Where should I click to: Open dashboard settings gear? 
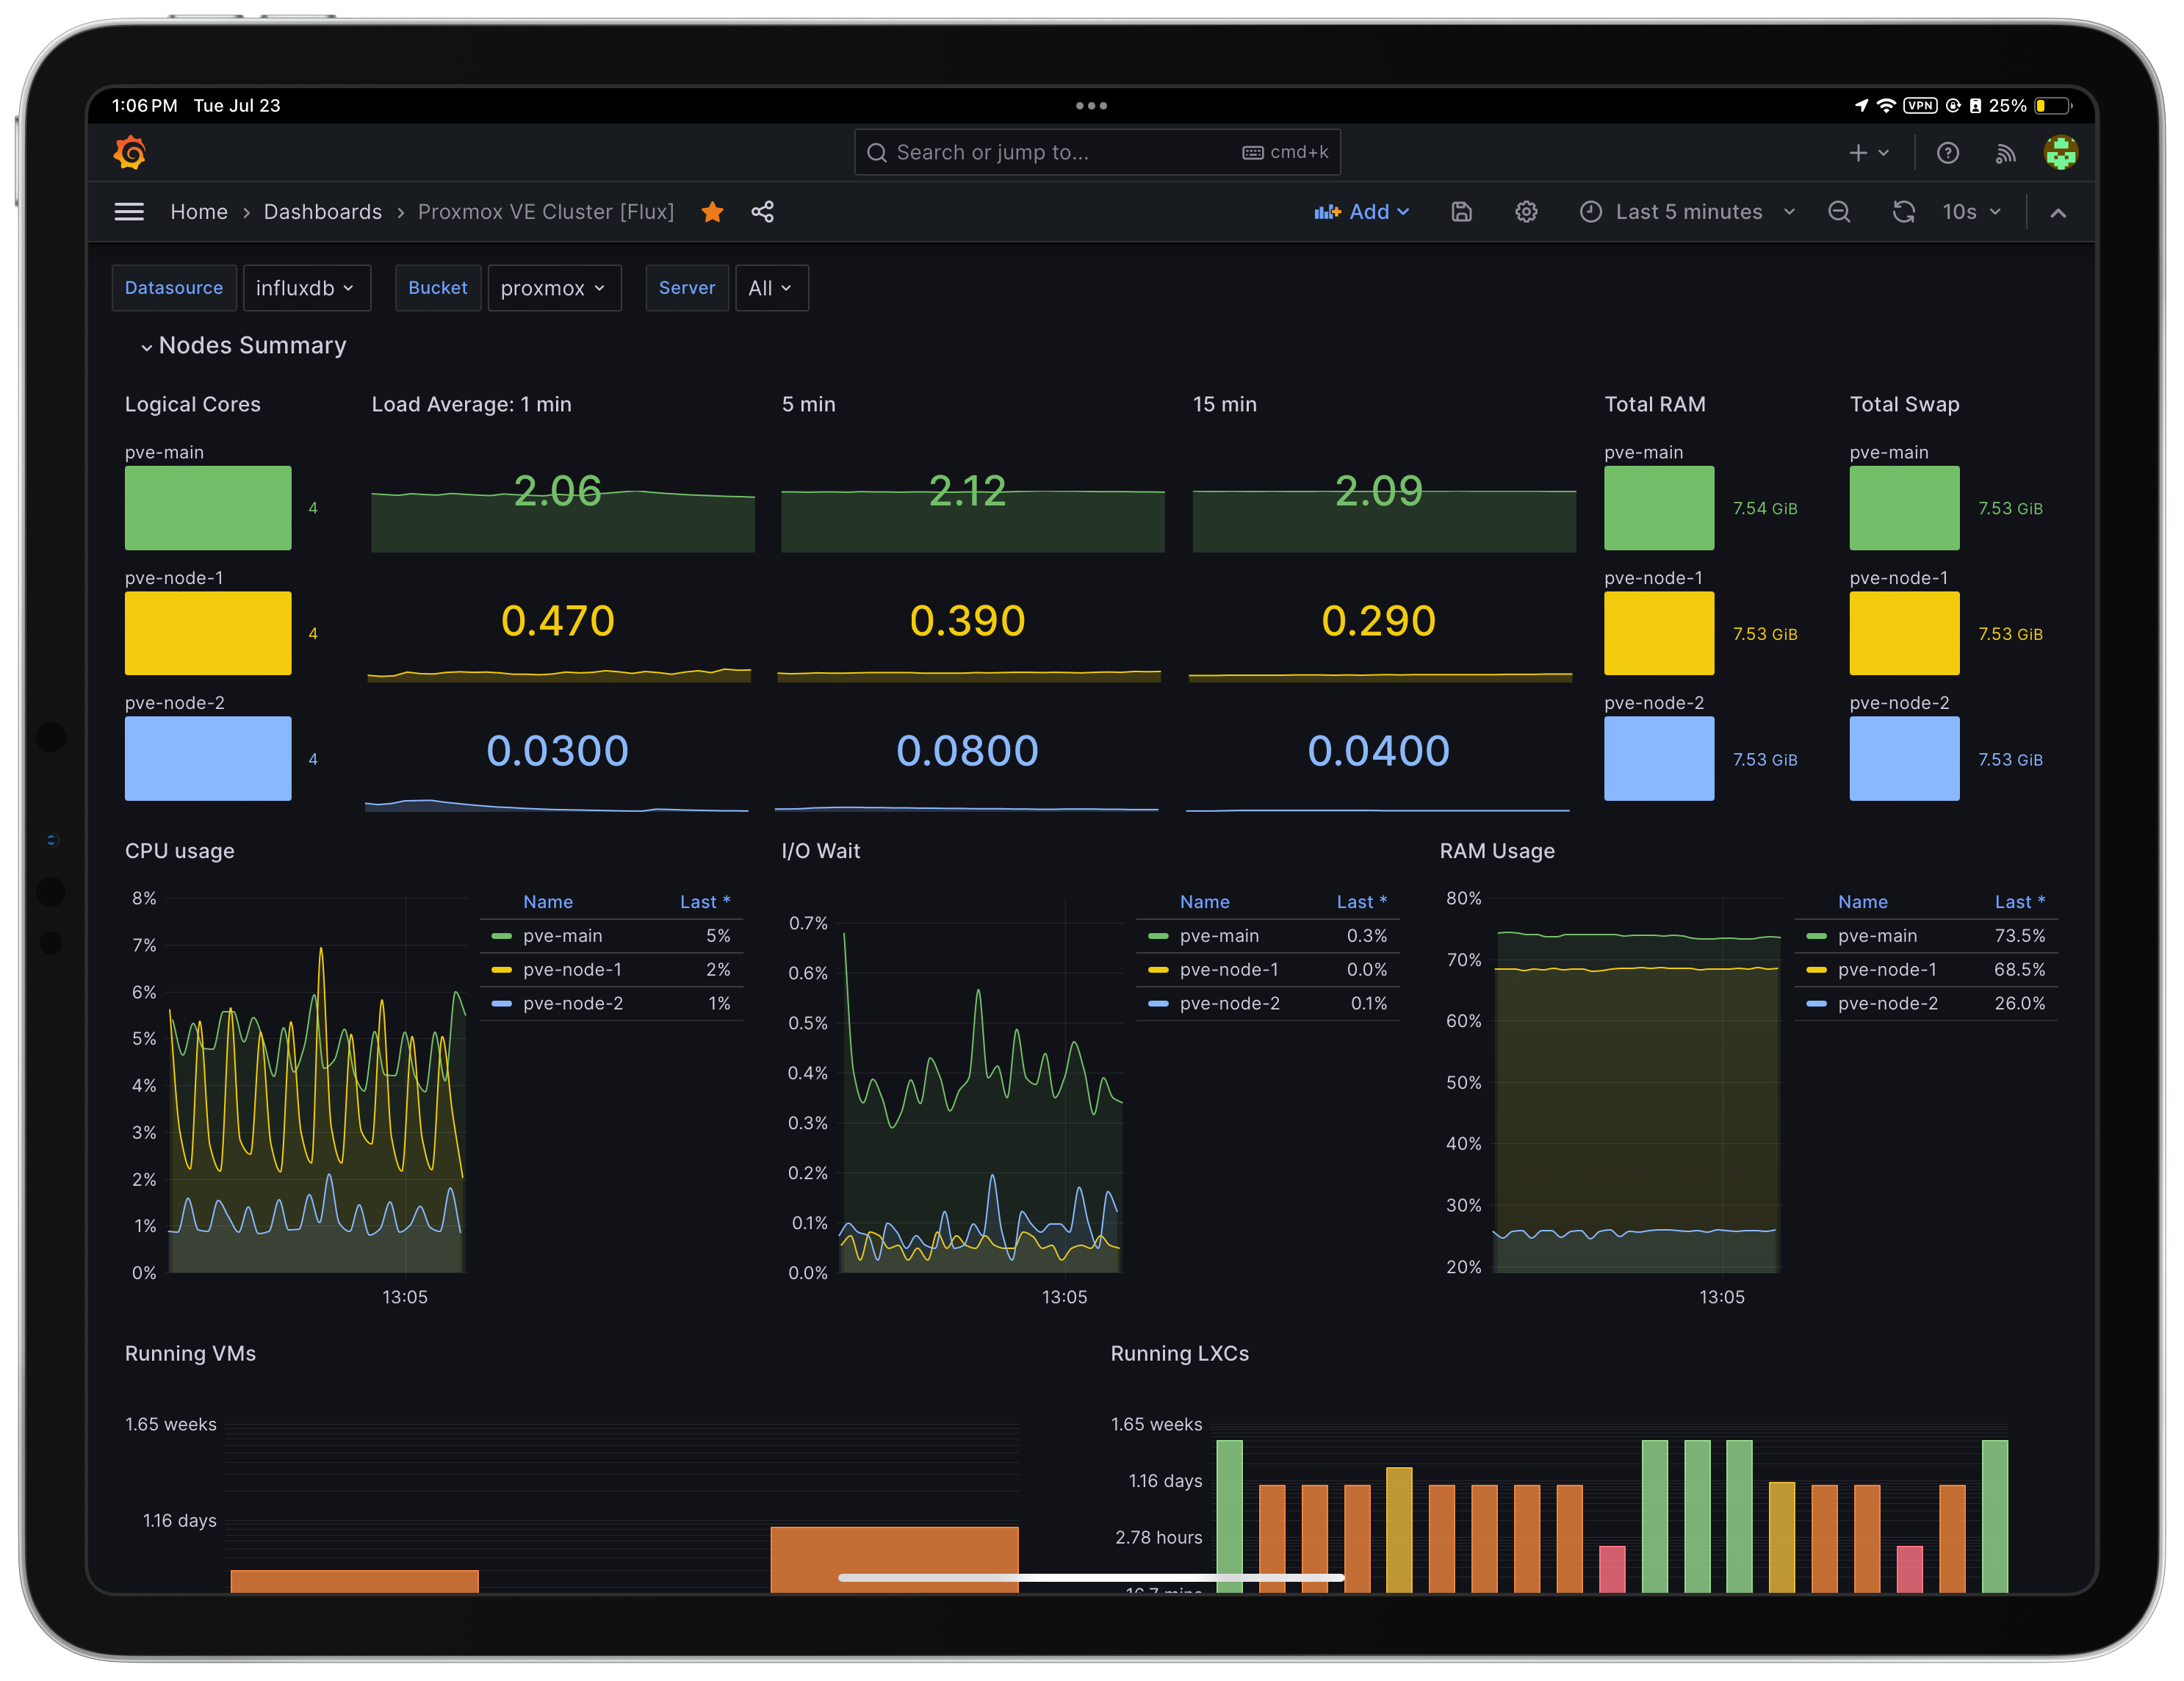pos(1526,212)
